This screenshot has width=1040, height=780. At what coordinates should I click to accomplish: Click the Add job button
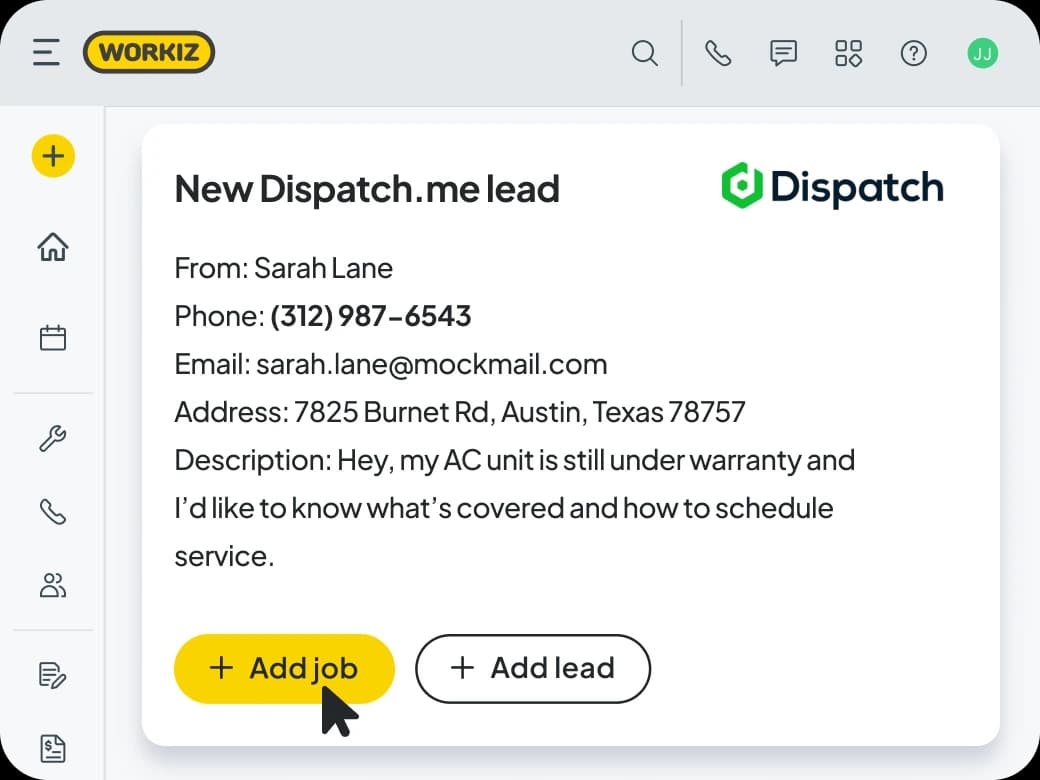click(x=284, y=668)
